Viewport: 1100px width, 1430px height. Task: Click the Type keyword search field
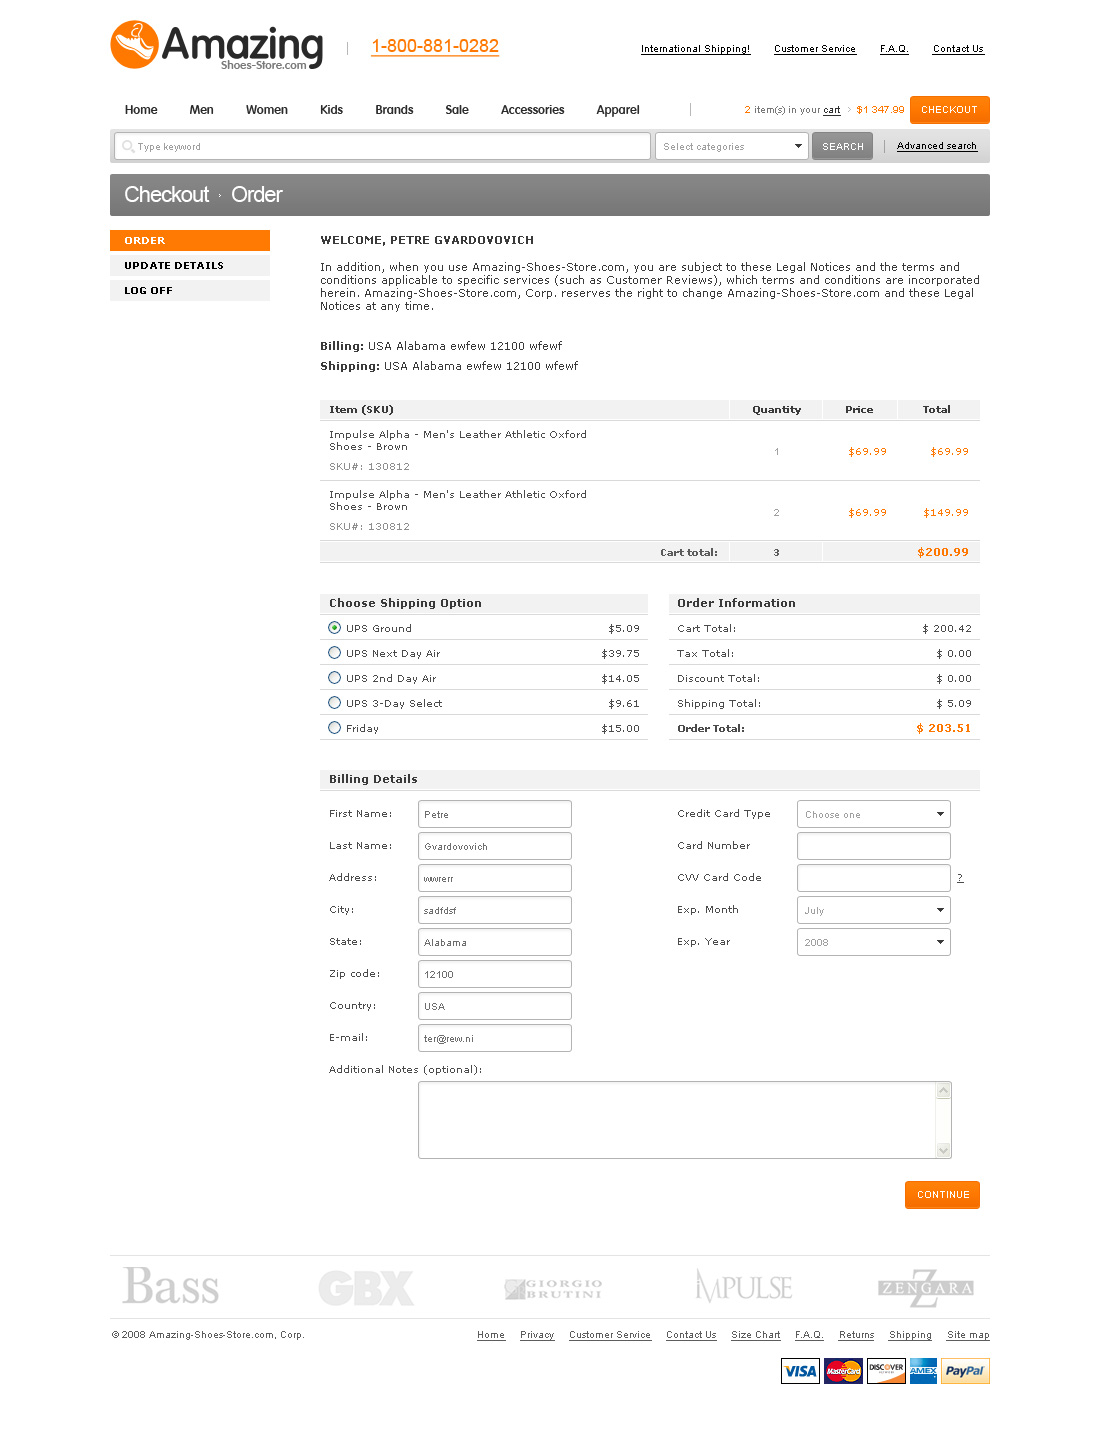382,146
